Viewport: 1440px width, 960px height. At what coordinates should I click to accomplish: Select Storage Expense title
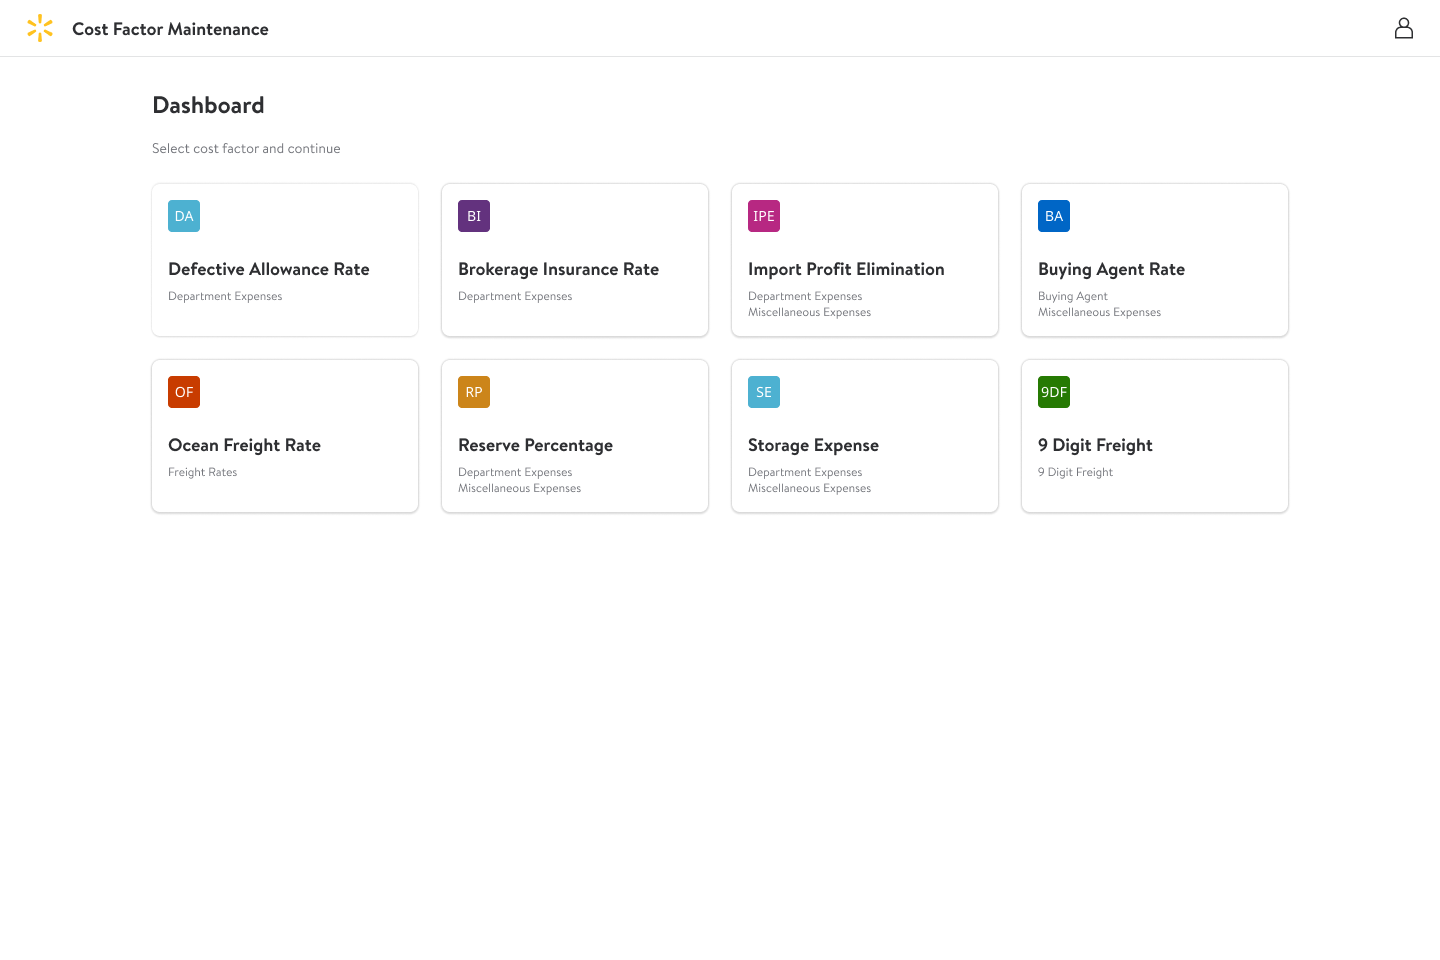pyautogui.click(x=813, y=446)
